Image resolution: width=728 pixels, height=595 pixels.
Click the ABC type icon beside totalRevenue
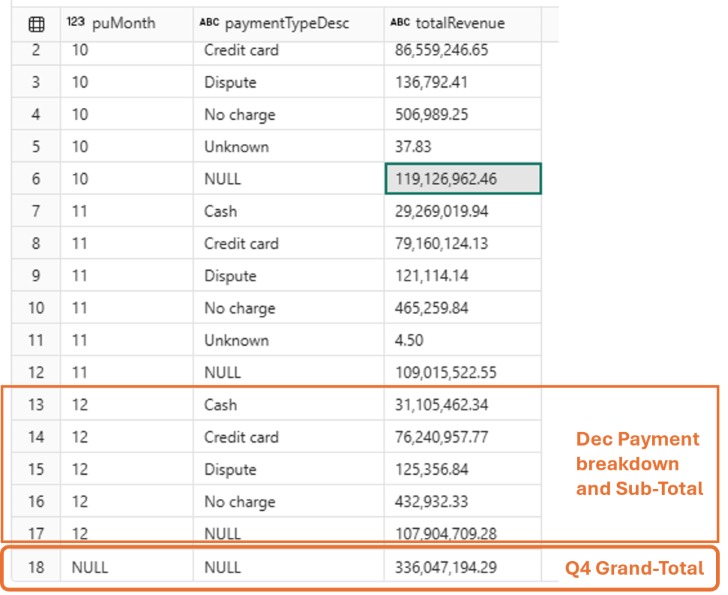tap(400, 22)
